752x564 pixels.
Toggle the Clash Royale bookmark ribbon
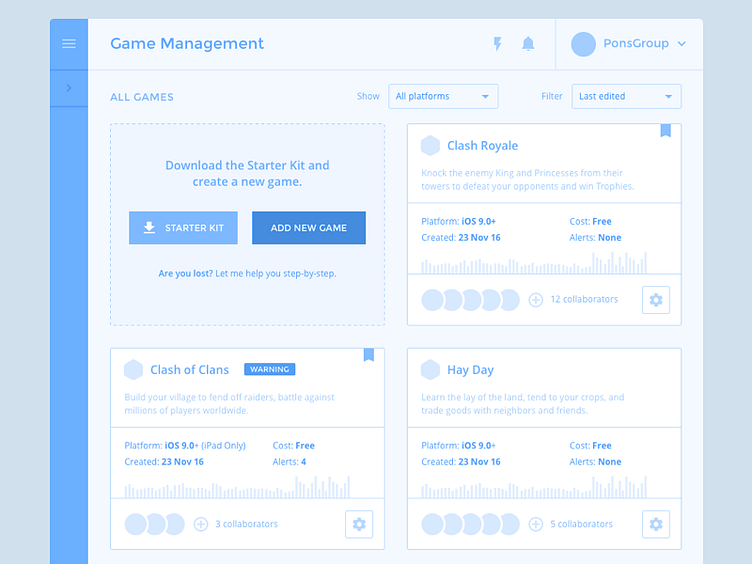point(666,130)
